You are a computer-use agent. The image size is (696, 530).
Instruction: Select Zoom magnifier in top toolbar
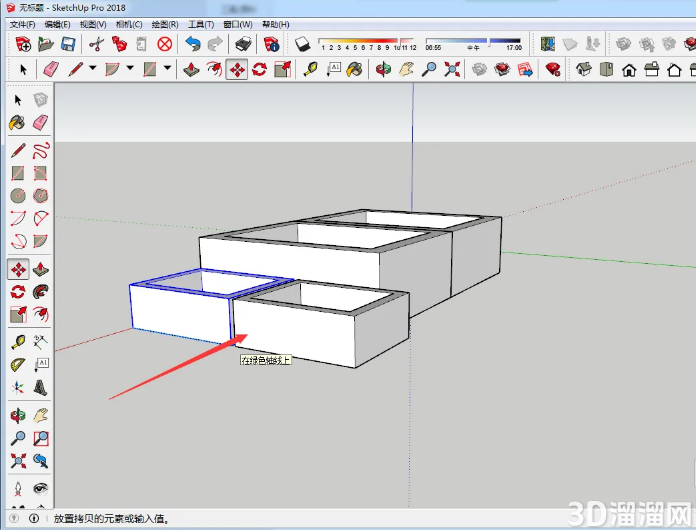[x=429, y=70]
